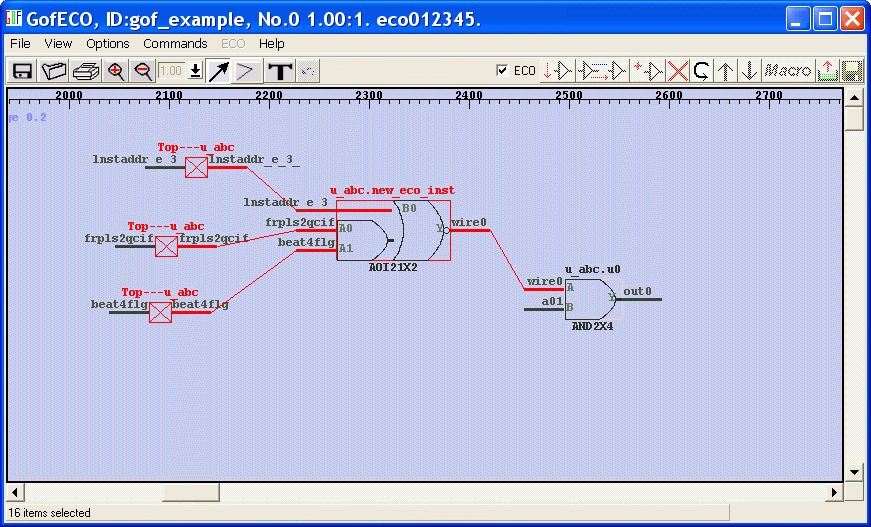The image size is (871, 527).
Task: Uncheck the ECO checkbox
Action: 503,71
